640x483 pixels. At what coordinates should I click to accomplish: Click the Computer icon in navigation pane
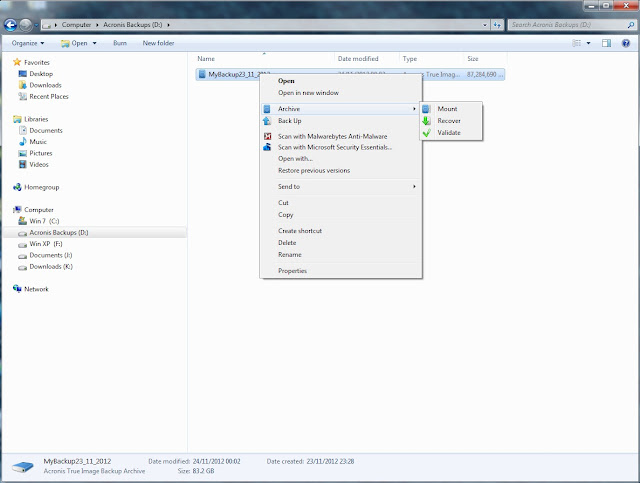[17, 209]
